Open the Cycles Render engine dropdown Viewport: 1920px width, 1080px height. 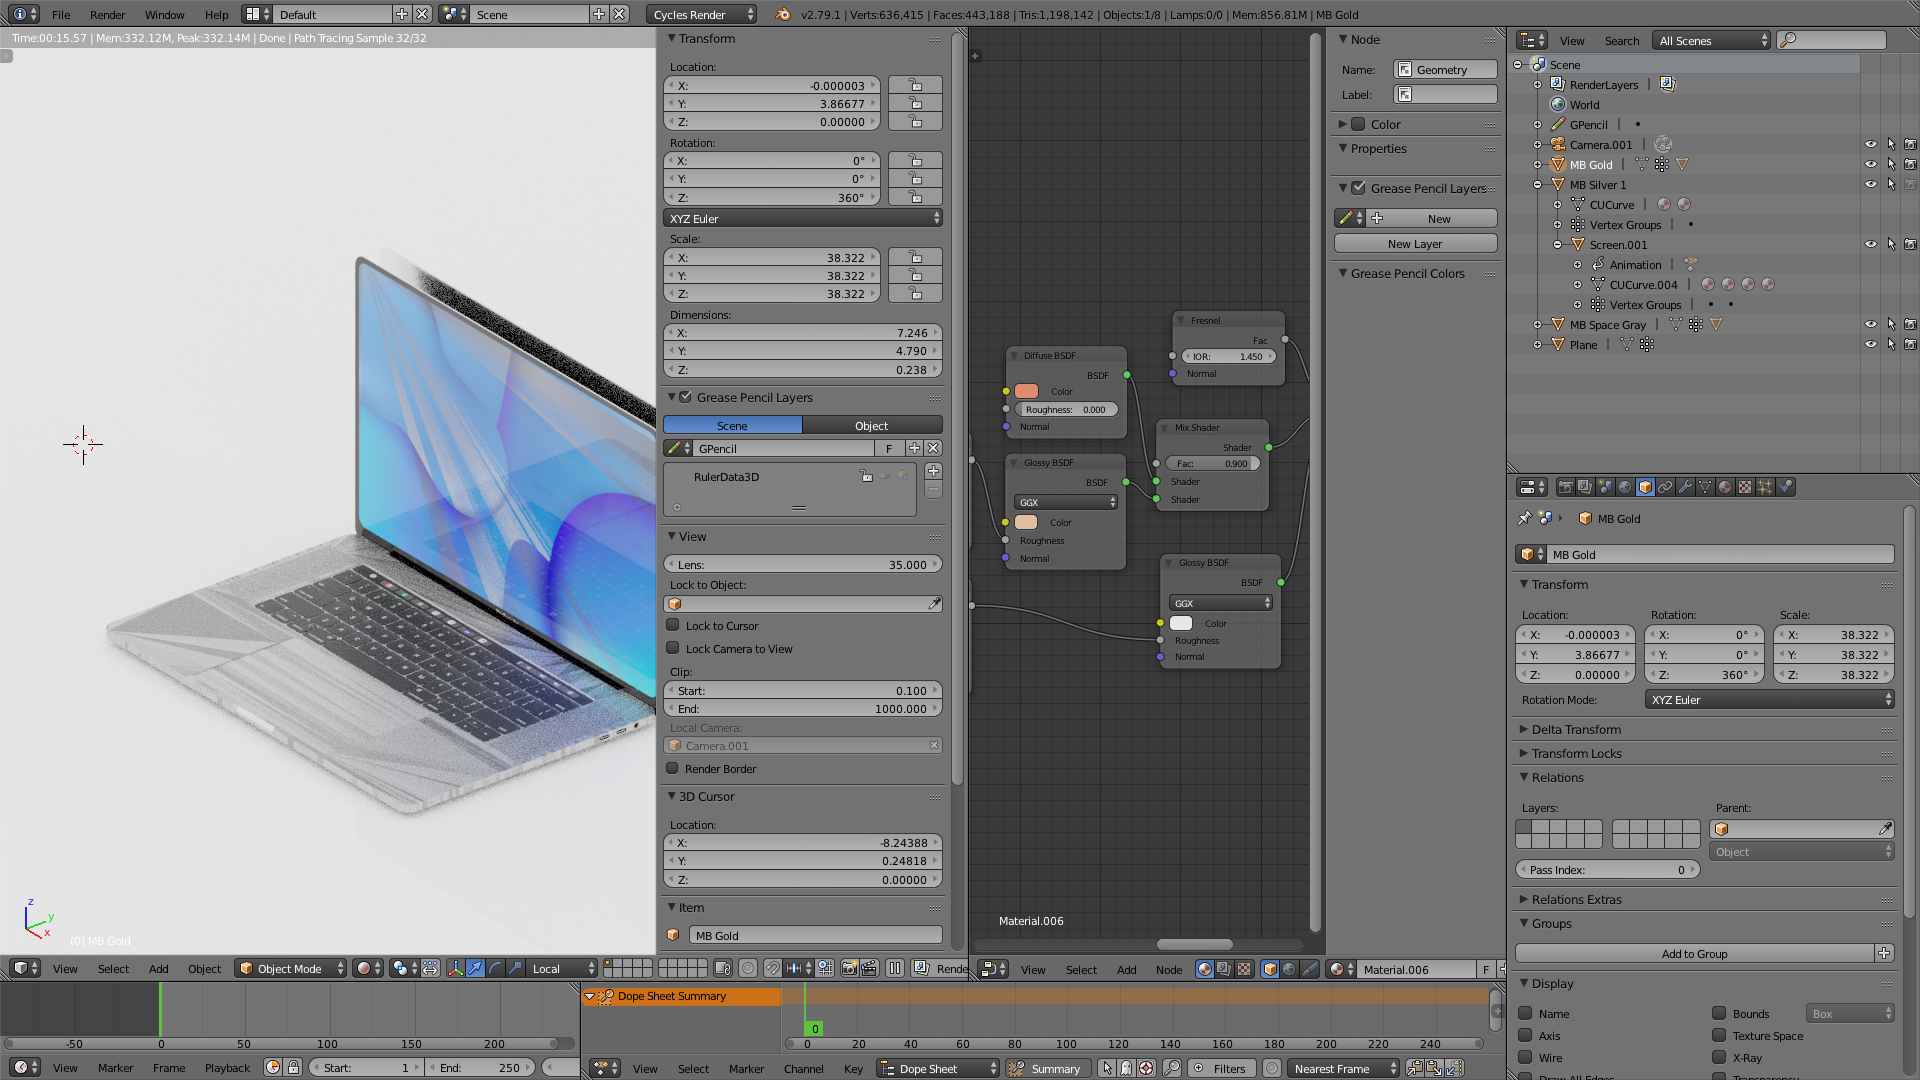coord(702,14)
